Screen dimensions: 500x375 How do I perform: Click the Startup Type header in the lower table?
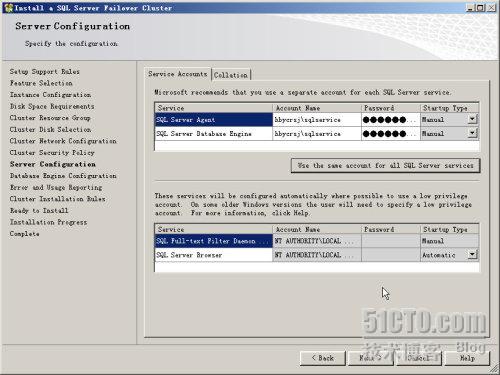449,229
